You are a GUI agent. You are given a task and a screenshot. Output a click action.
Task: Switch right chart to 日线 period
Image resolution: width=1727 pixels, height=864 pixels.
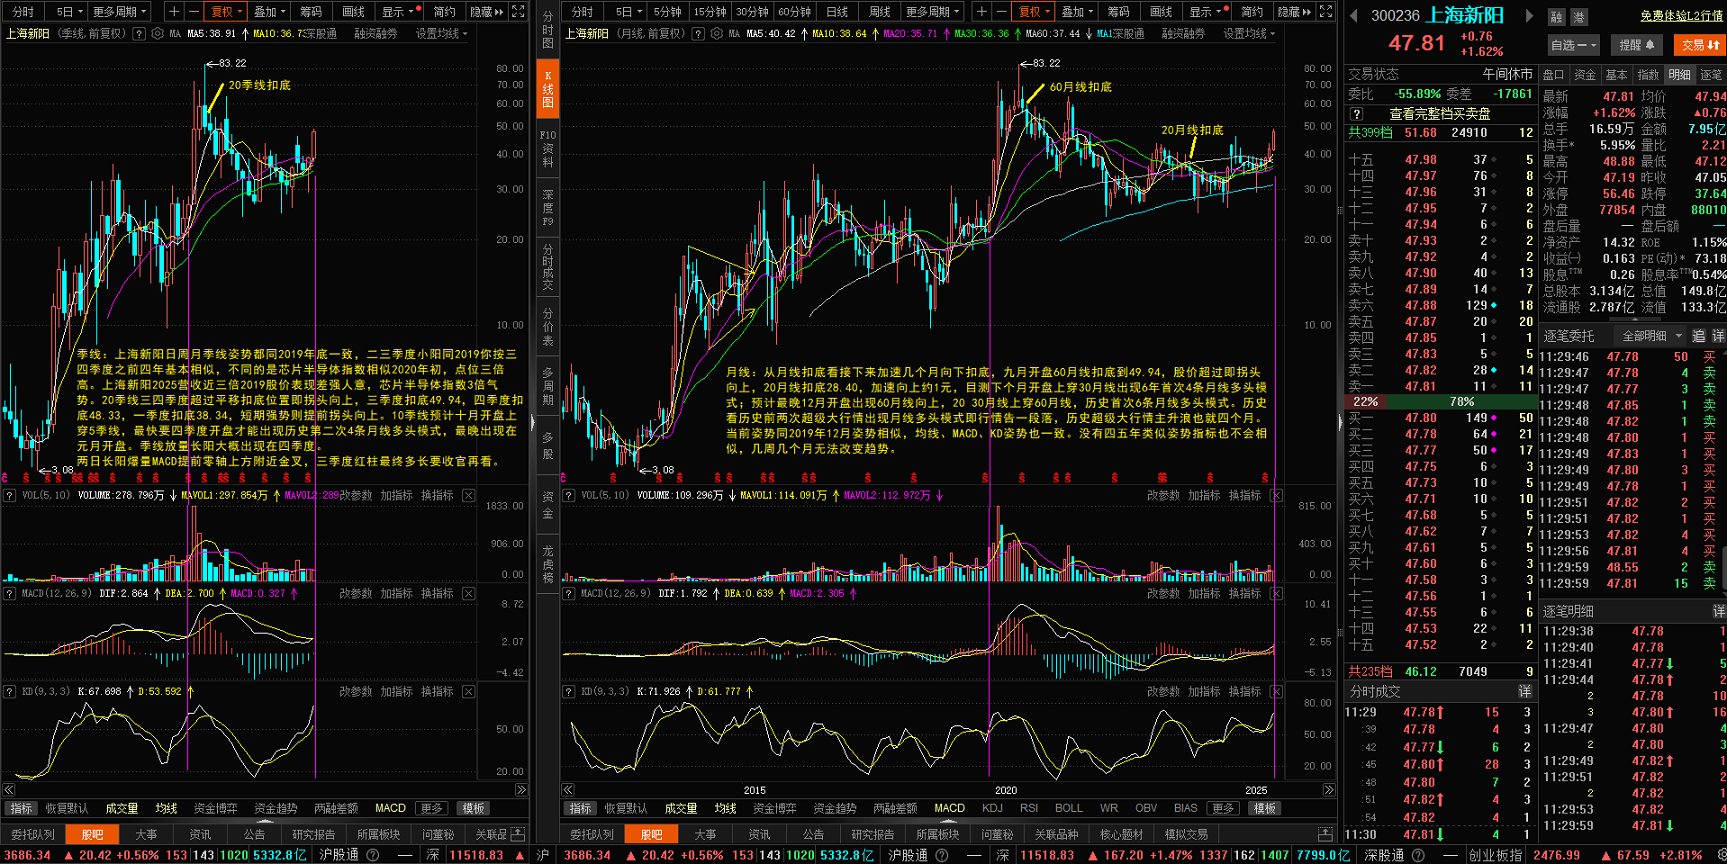point(837,11)
